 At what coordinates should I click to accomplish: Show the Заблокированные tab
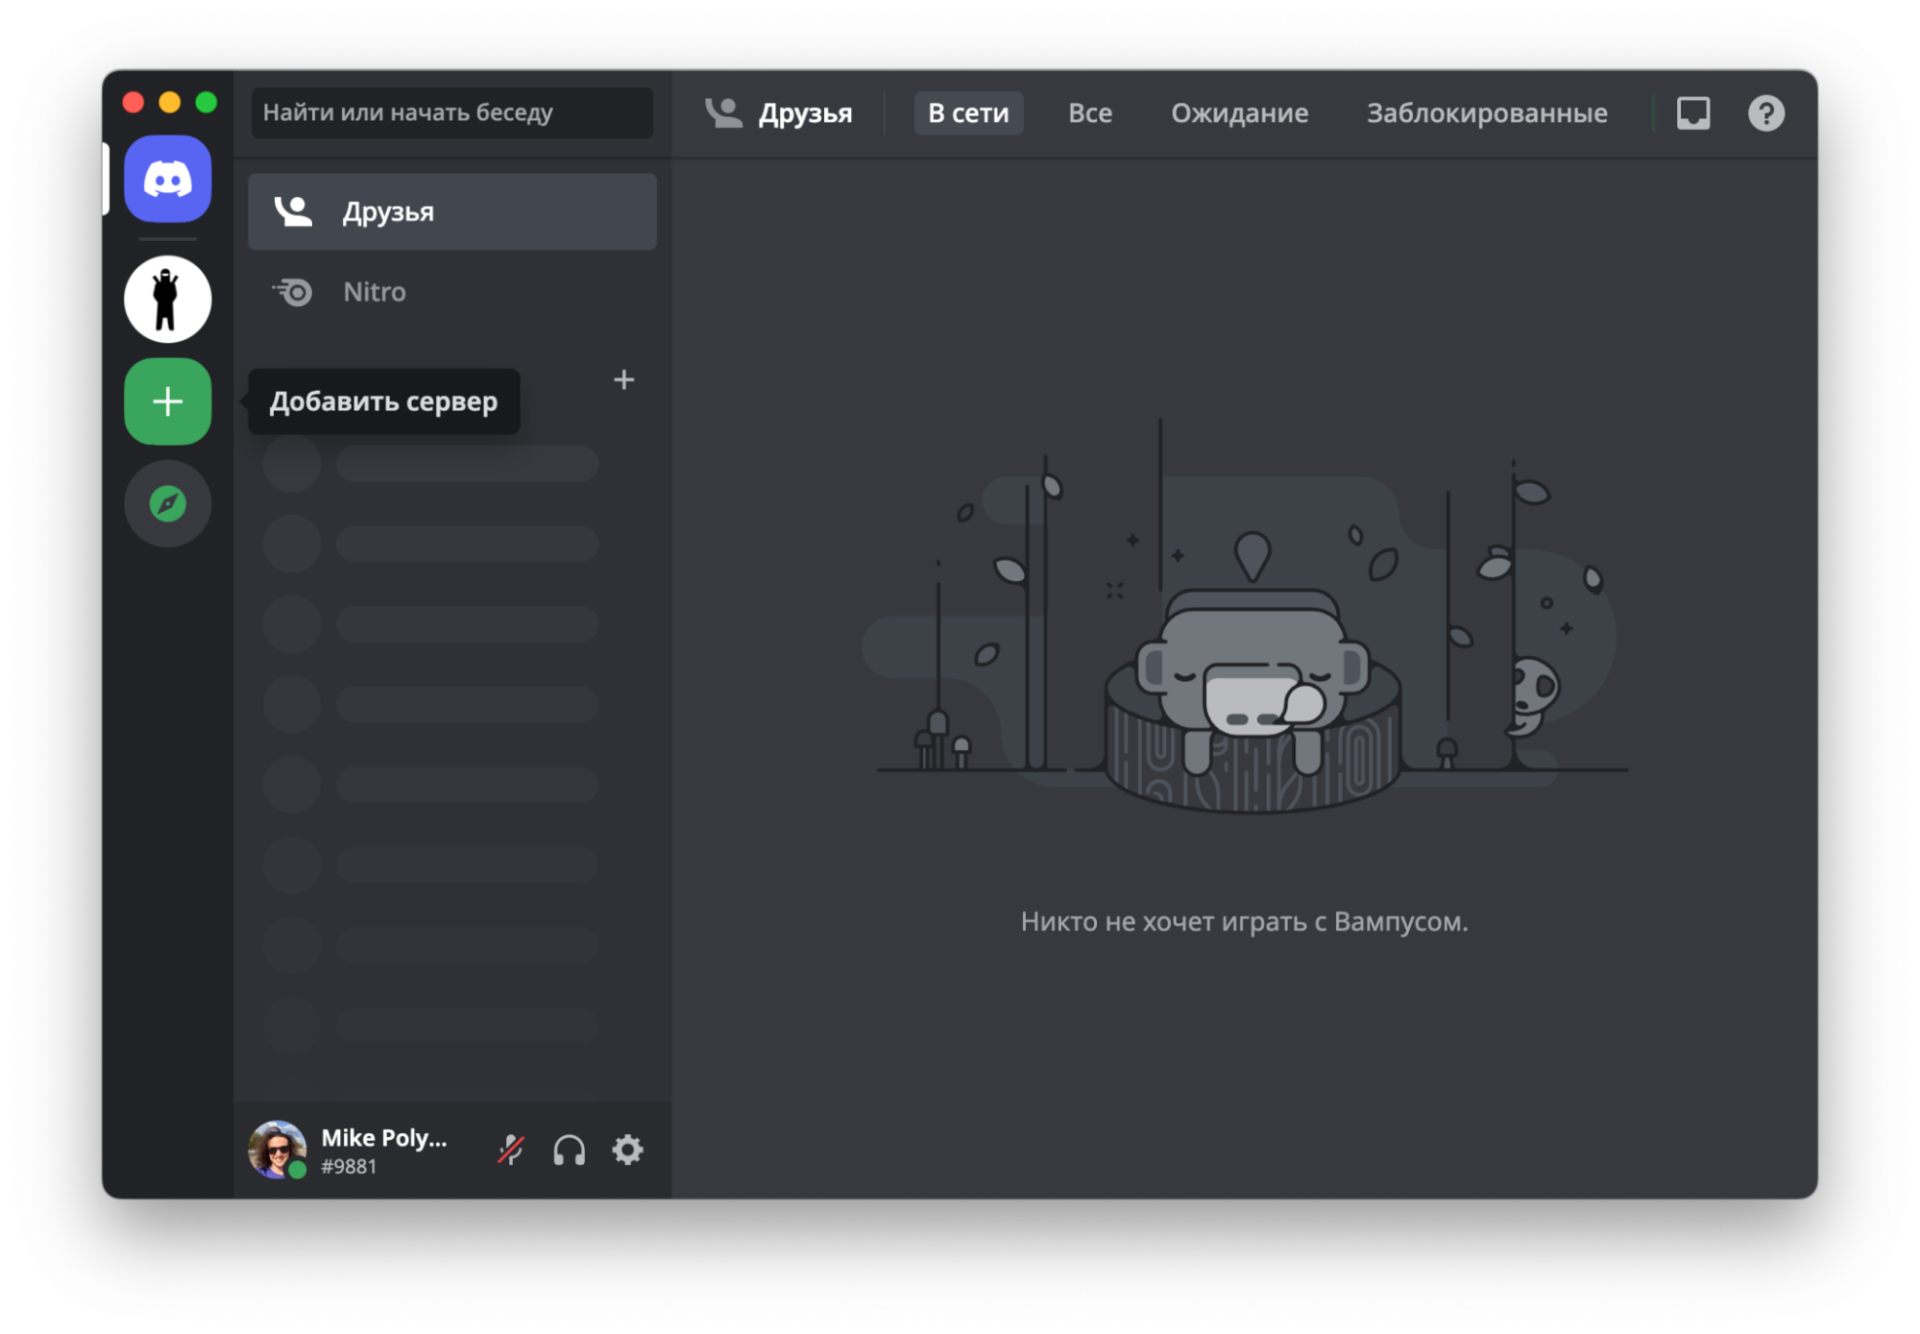click(1486, 113)
